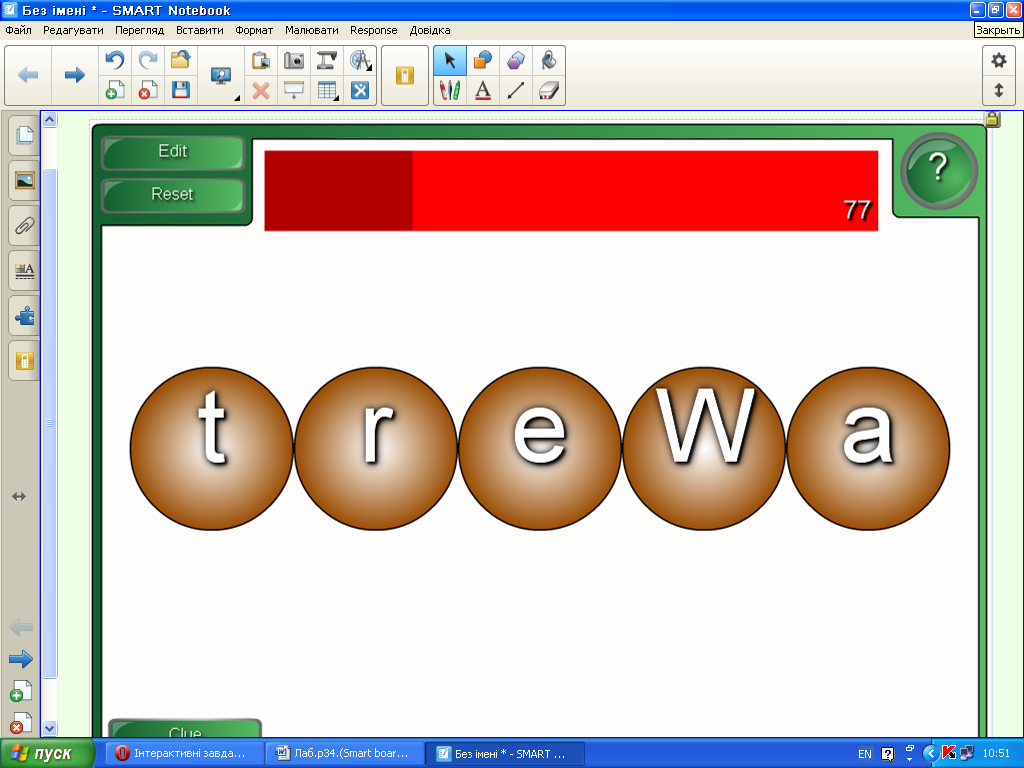
Task: Click the Paste clipboard icon
Action: coord(261,61)
